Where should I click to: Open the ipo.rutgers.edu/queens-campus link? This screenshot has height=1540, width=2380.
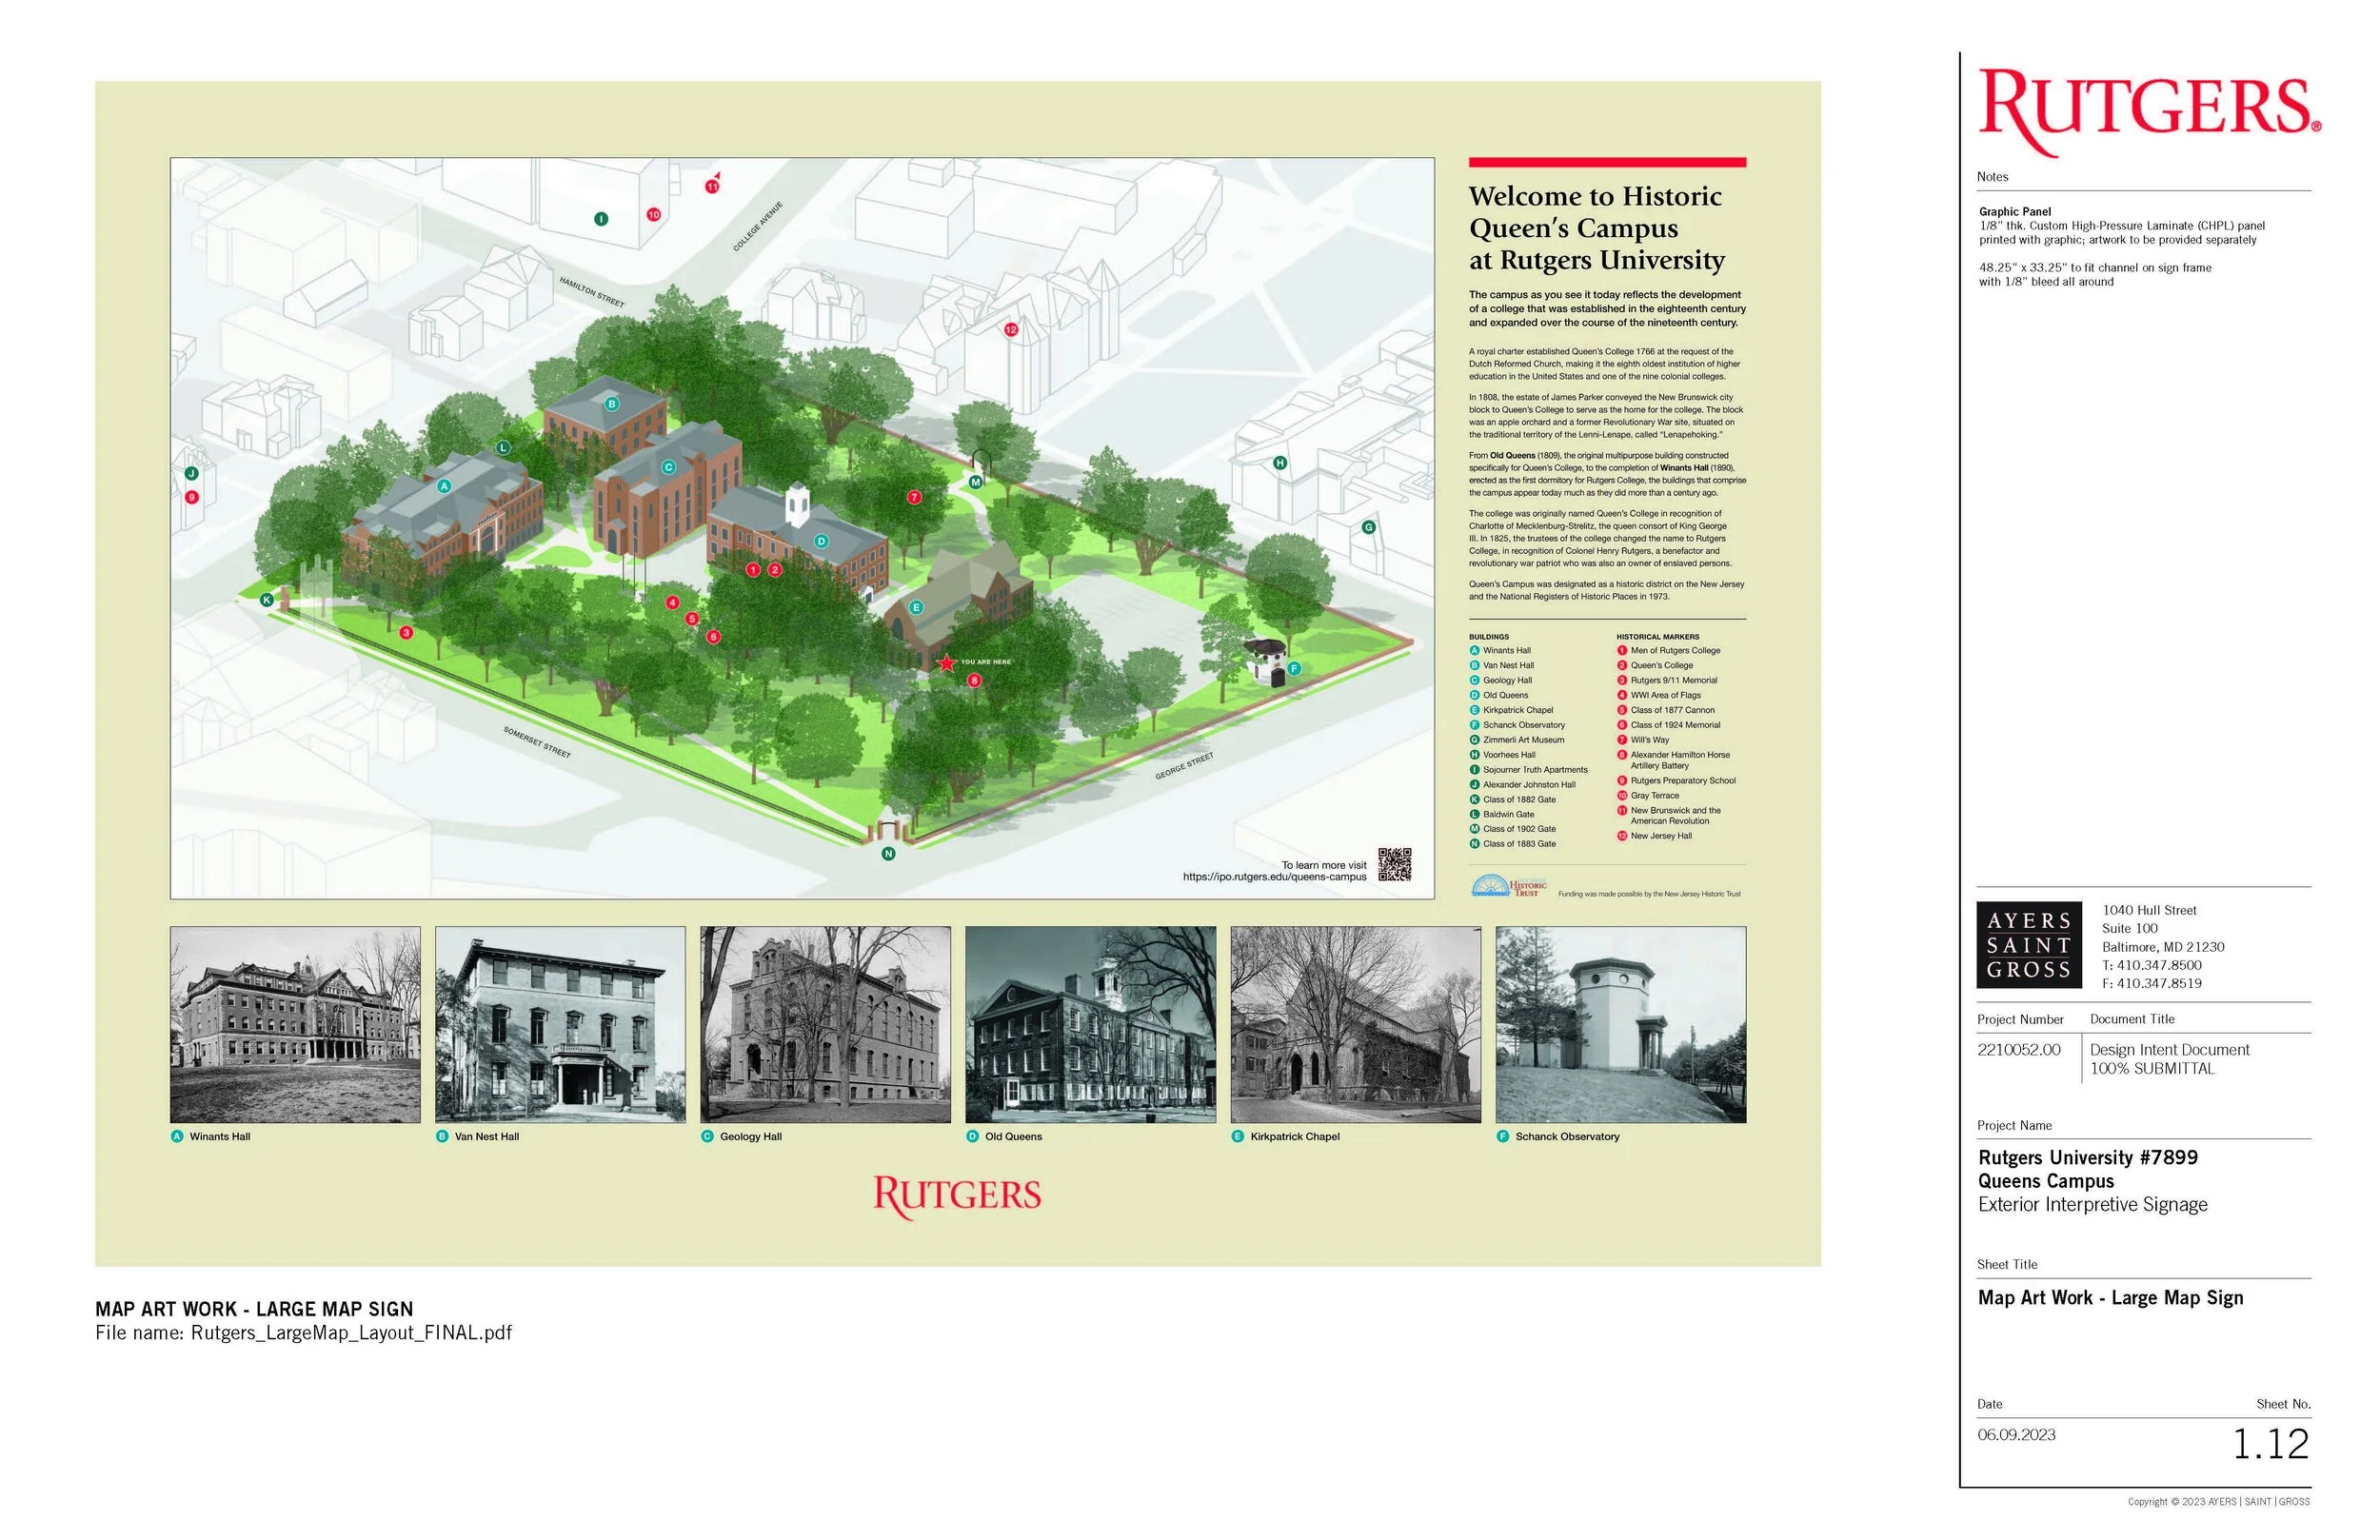pos(1274,877)
